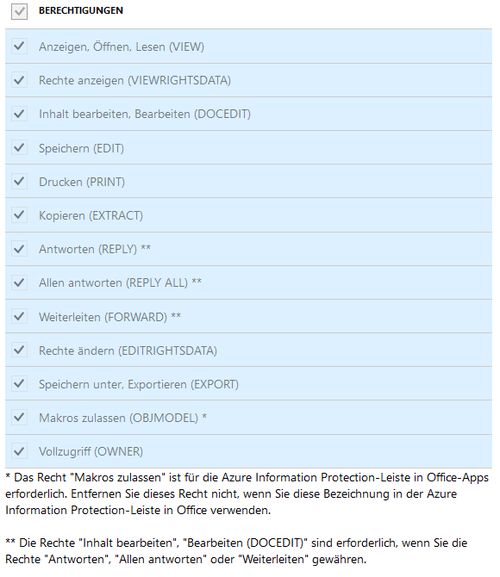Toggle the Rechte anzeigen (VIEWRIGHTSDATA) checkbox
This screenshot has width=500, height=577.
click(19, 80)
